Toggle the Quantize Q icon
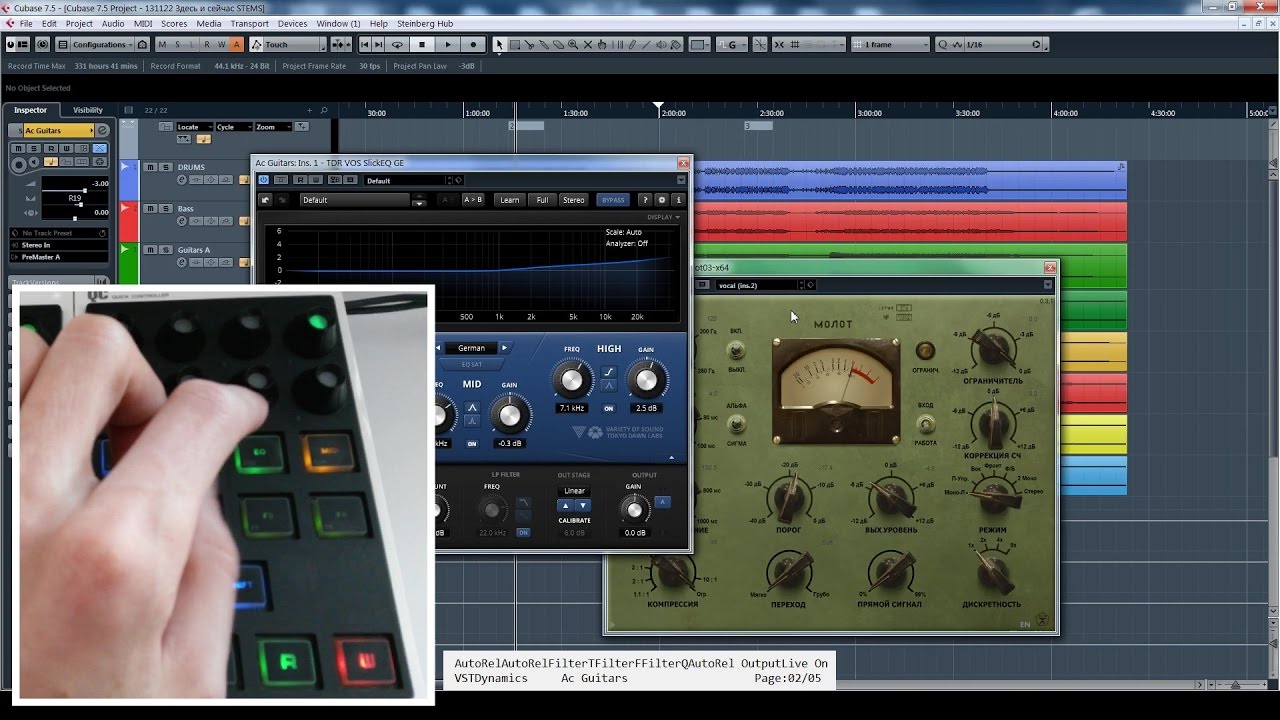The height and width of the screenshot is (720, 1280). tap(943, 45)
